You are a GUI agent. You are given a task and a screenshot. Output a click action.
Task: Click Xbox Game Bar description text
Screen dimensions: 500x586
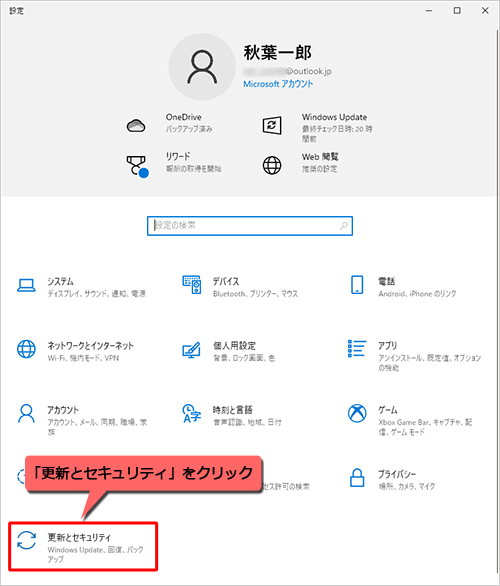pos(425,427)
